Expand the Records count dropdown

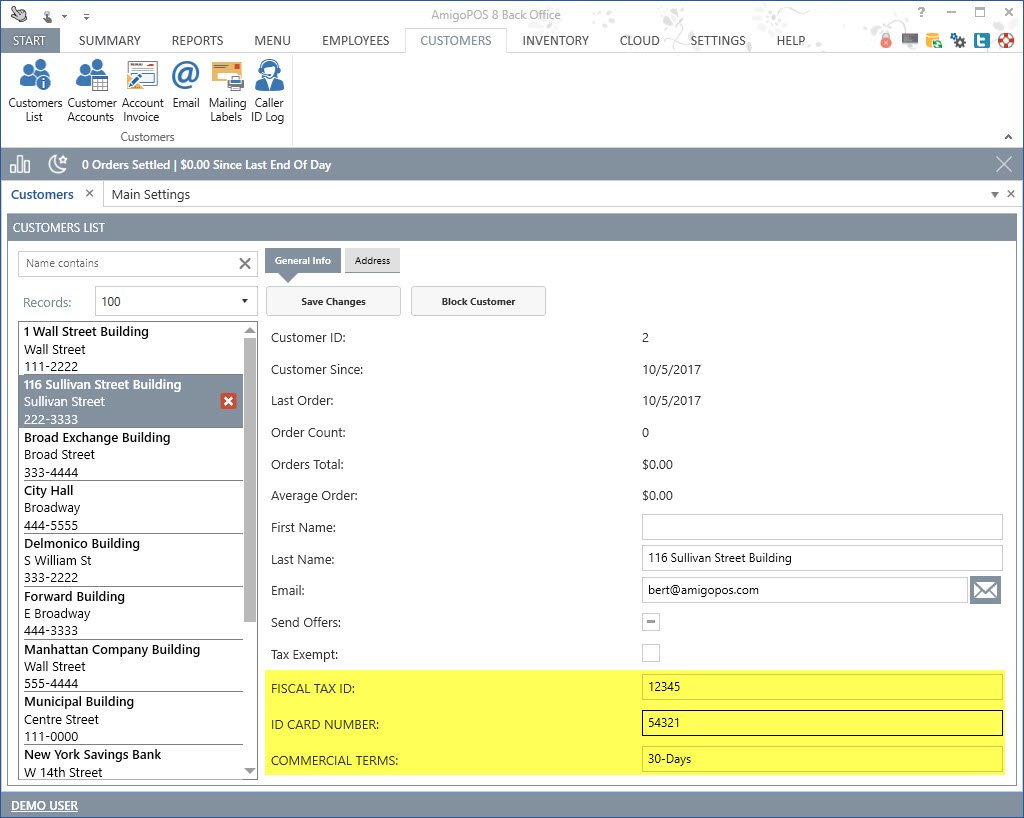(x=245, y=302)
